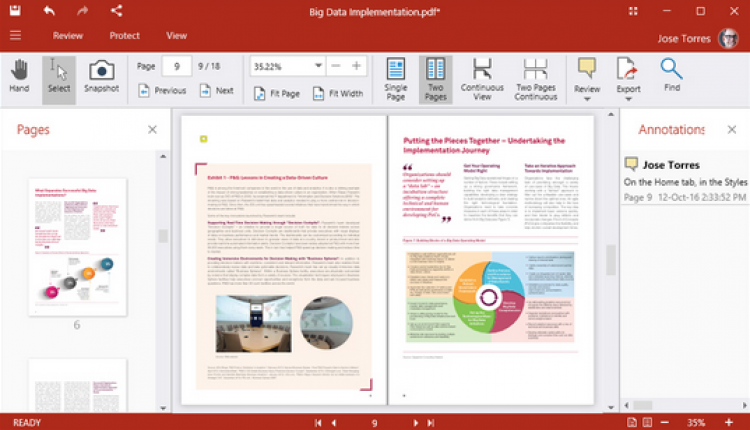The width and height of the screenshot is (750, 430).
Task: Open the Find search tool
Action: (672, 76)
